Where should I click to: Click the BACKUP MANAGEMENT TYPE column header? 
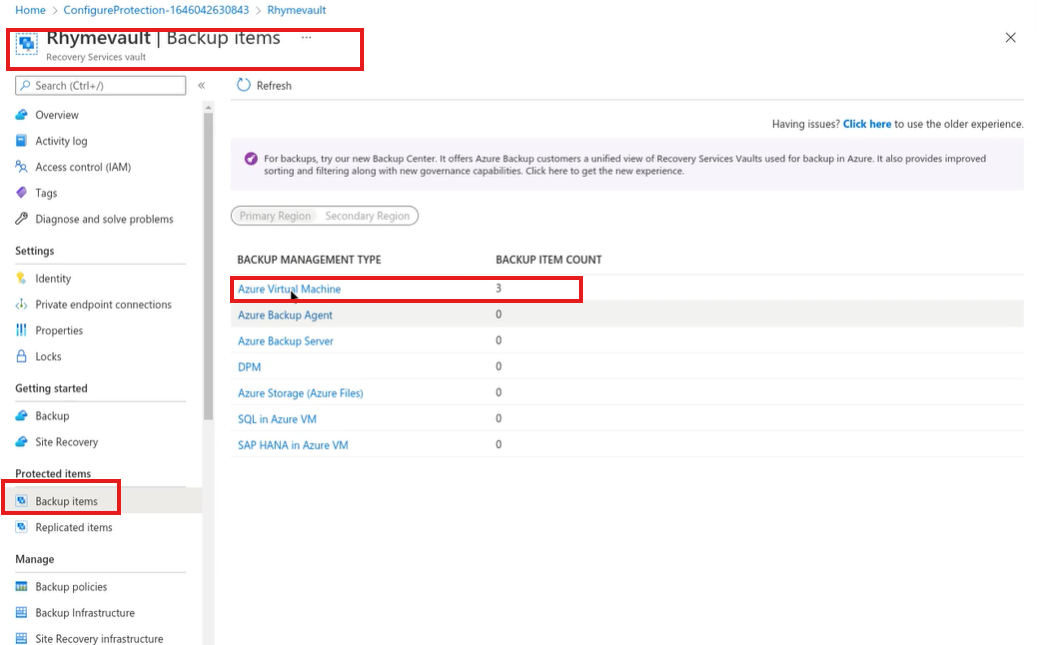pyautogui.click(x=309, y=259)
